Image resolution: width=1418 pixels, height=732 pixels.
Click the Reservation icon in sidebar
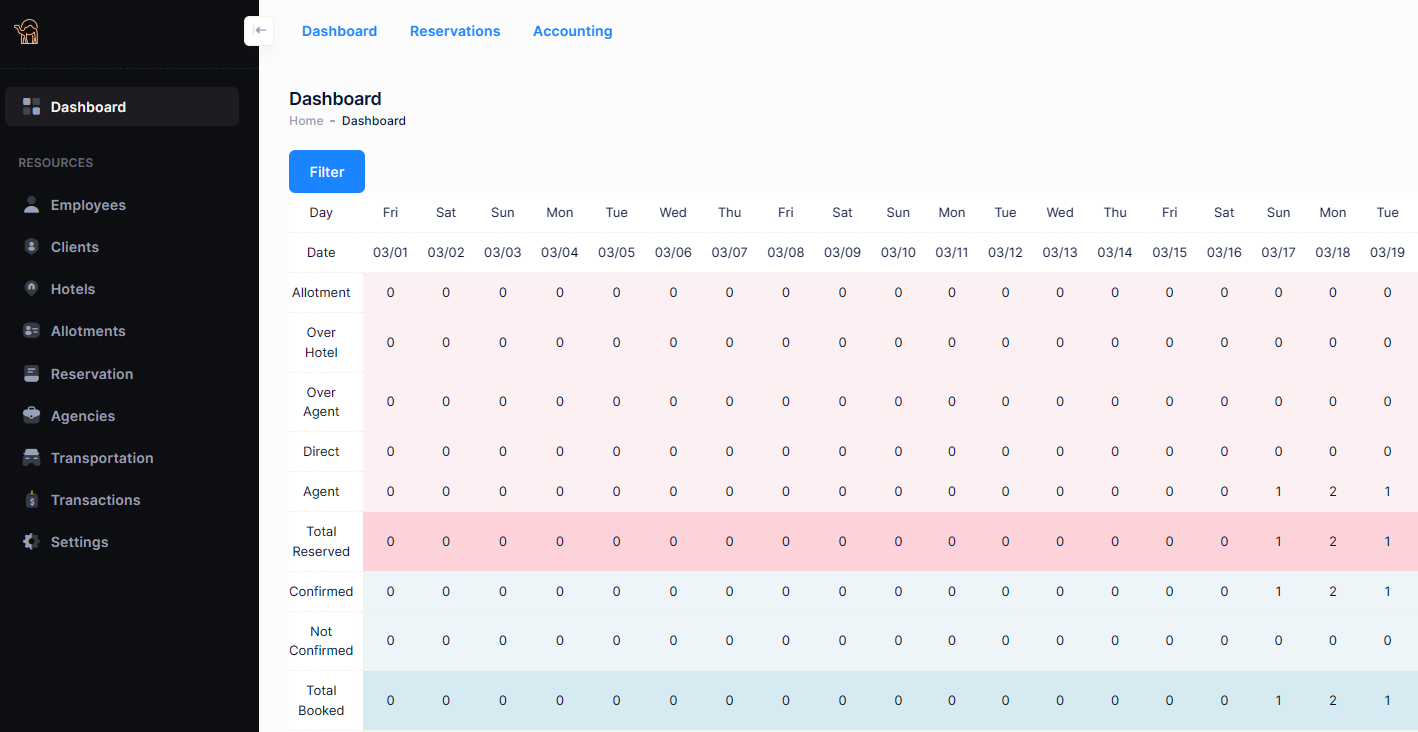pos(31,374)
